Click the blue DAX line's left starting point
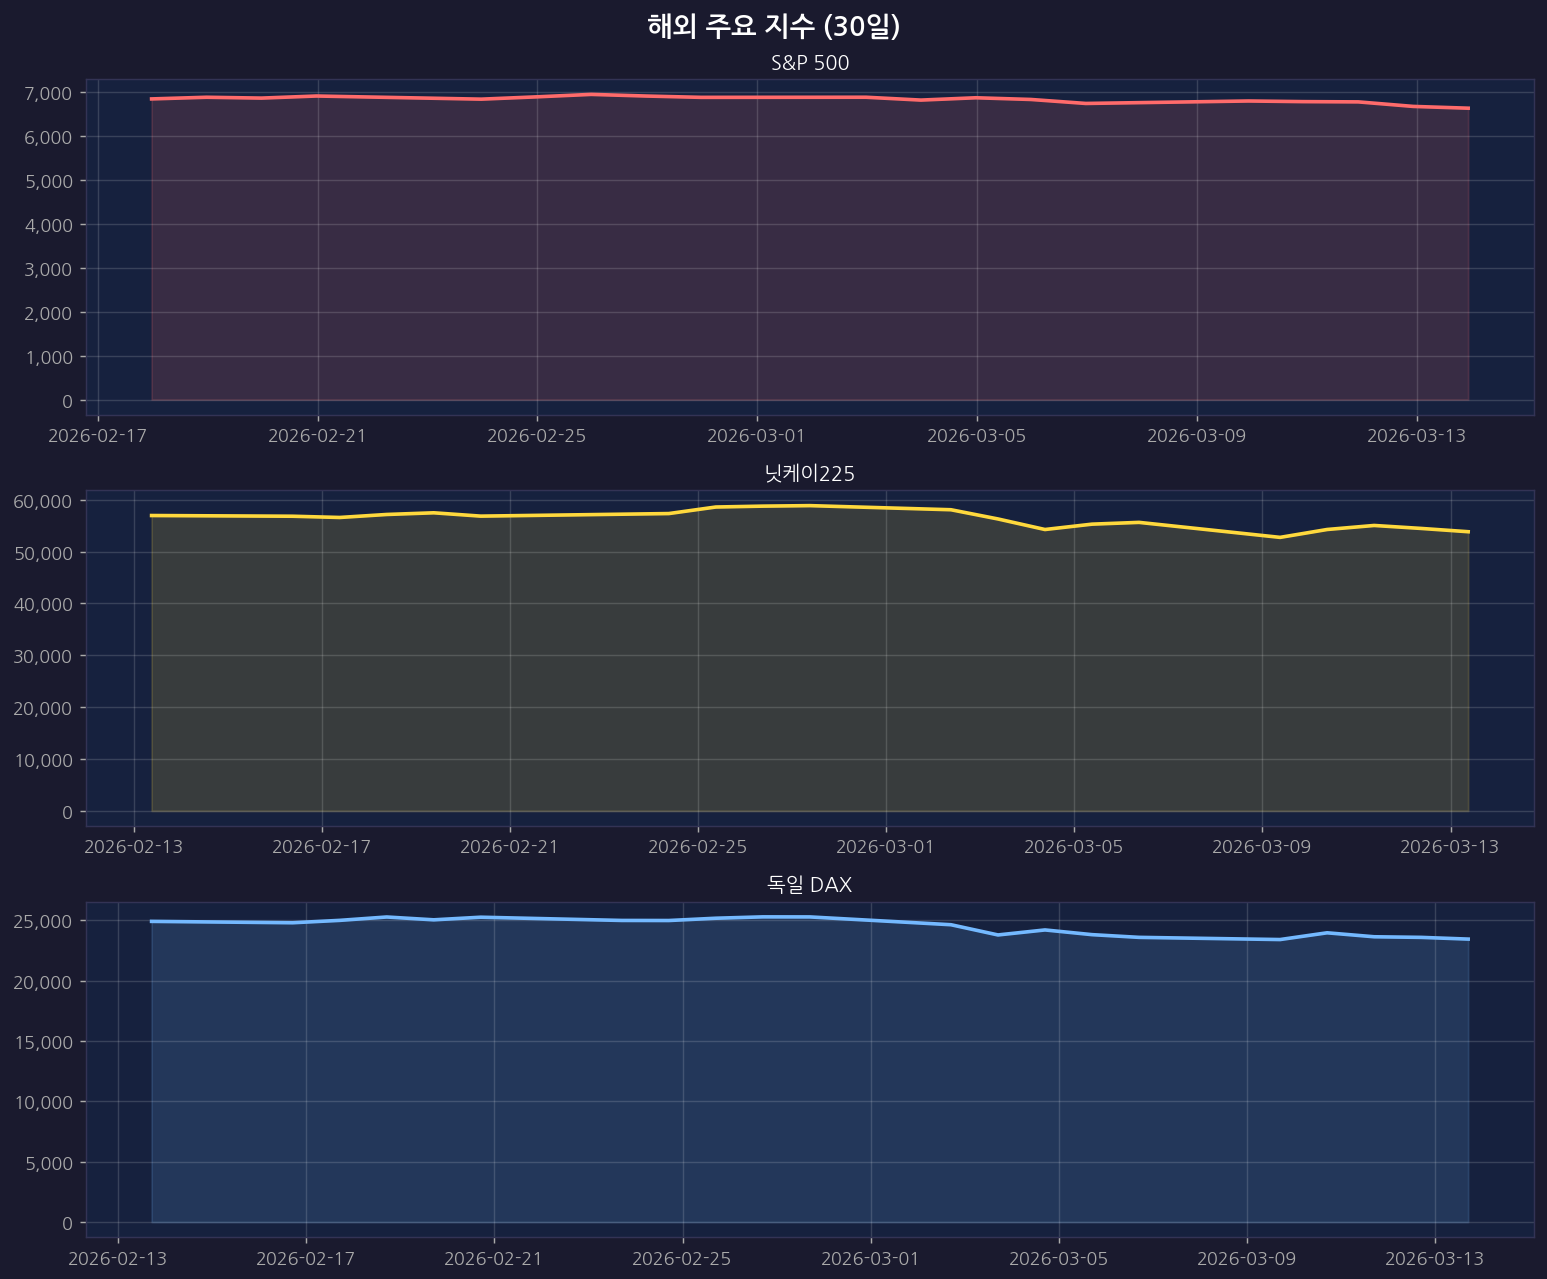 click(x=152, y=921)
